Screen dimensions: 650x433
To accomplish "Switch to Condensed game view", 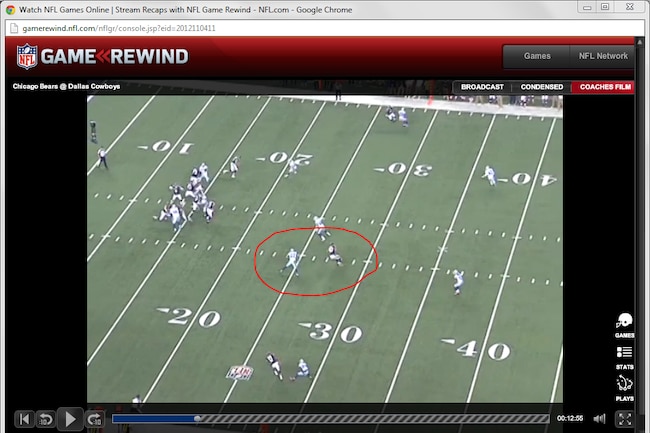I will [x=541, y=87].
